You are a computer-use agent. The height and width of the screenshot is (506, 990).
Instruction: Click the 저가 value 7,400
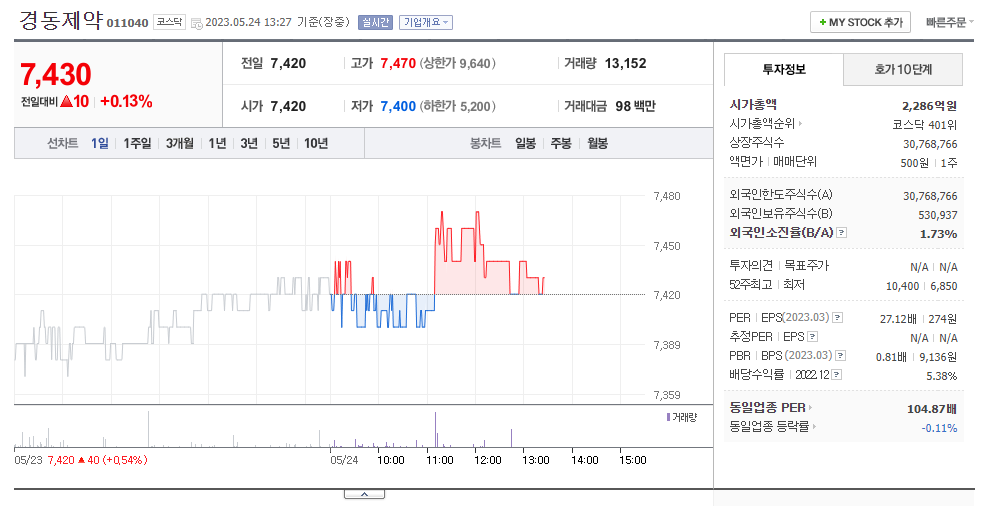coord(398,106)
